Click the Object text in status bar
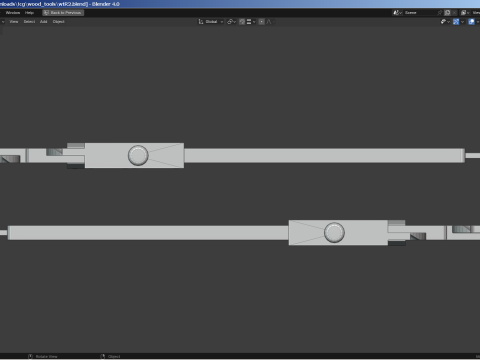 click(114, 356)
